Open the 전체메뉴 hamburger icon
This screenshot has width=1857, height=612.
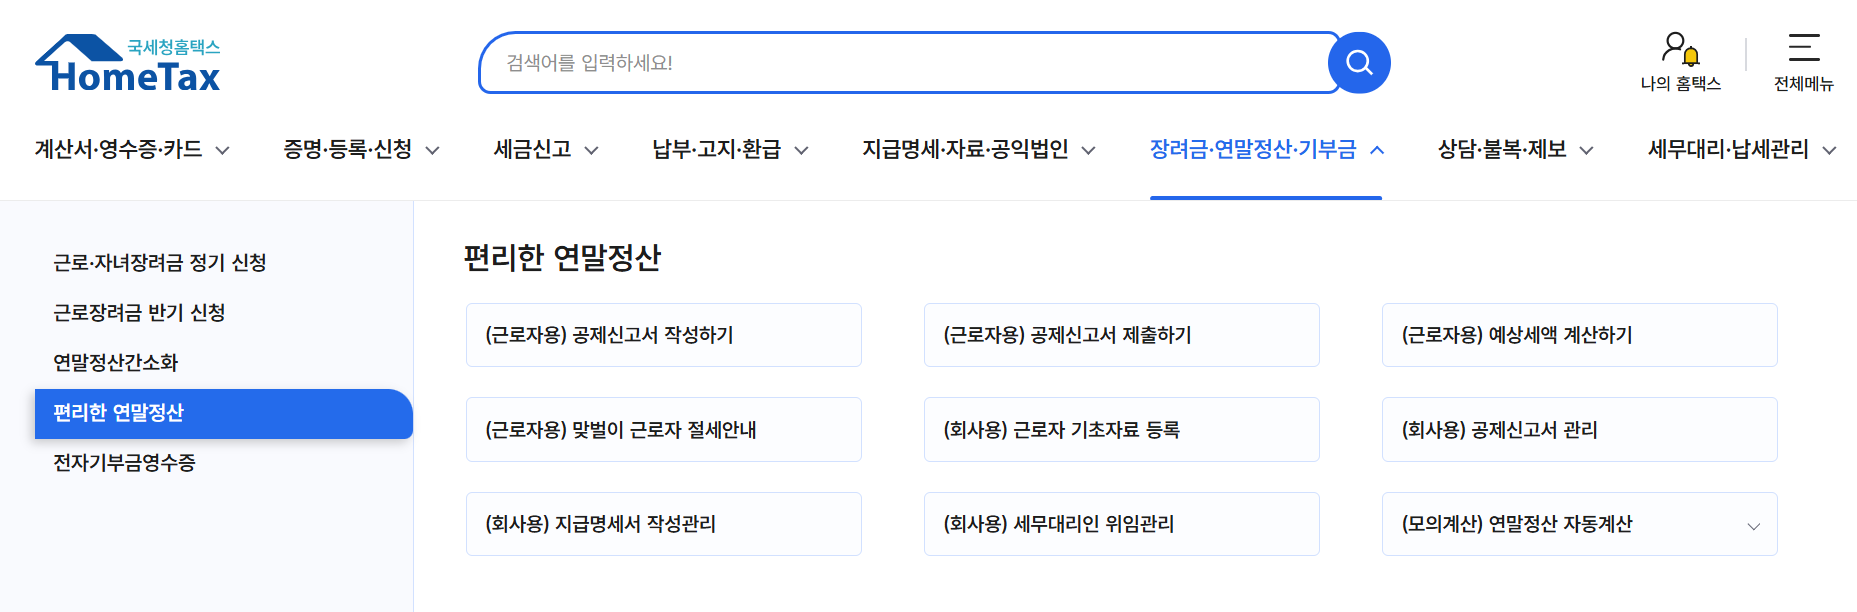pyautogui.click(x=1804, y=47)
